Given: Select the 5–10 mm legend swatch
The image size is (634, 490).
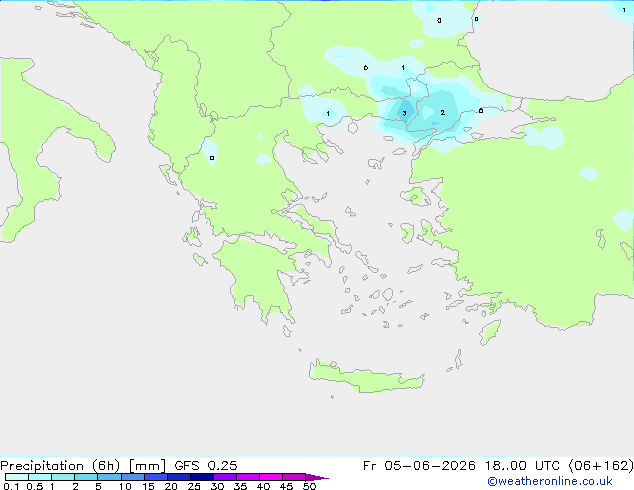Looking at the screenshot, I should pos(109,477).
